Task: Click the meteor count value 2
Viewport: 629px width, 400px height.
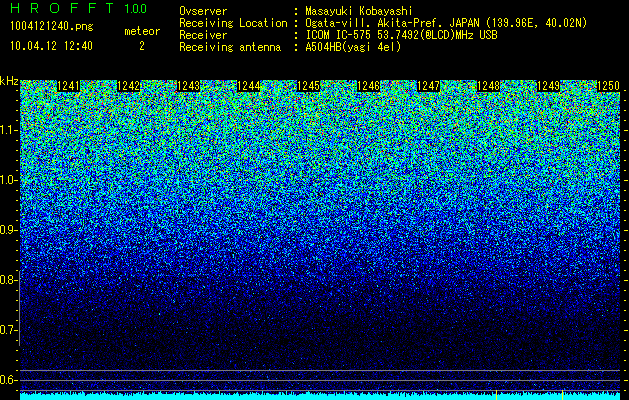Action: pyautogui.click(x=142, y=46)
